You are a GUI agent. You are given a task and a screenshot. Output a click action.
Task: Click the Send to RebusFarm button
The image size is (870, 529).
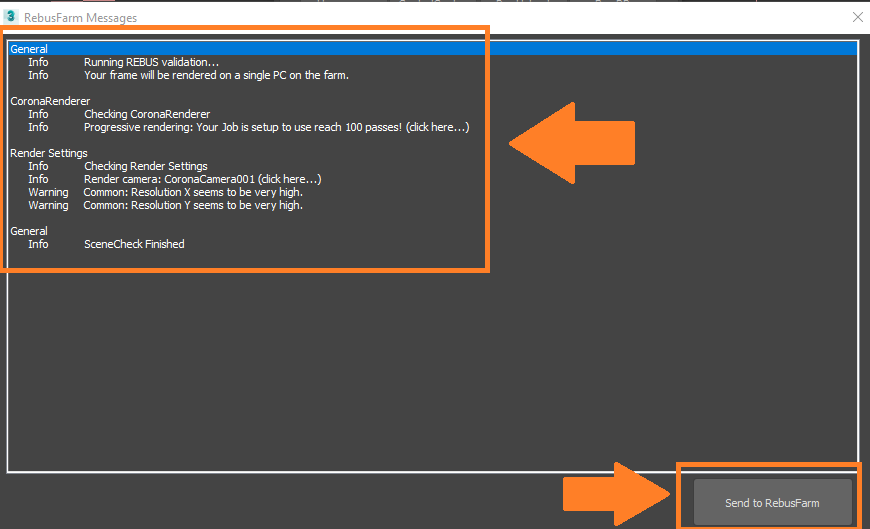(x=772, y=502)
